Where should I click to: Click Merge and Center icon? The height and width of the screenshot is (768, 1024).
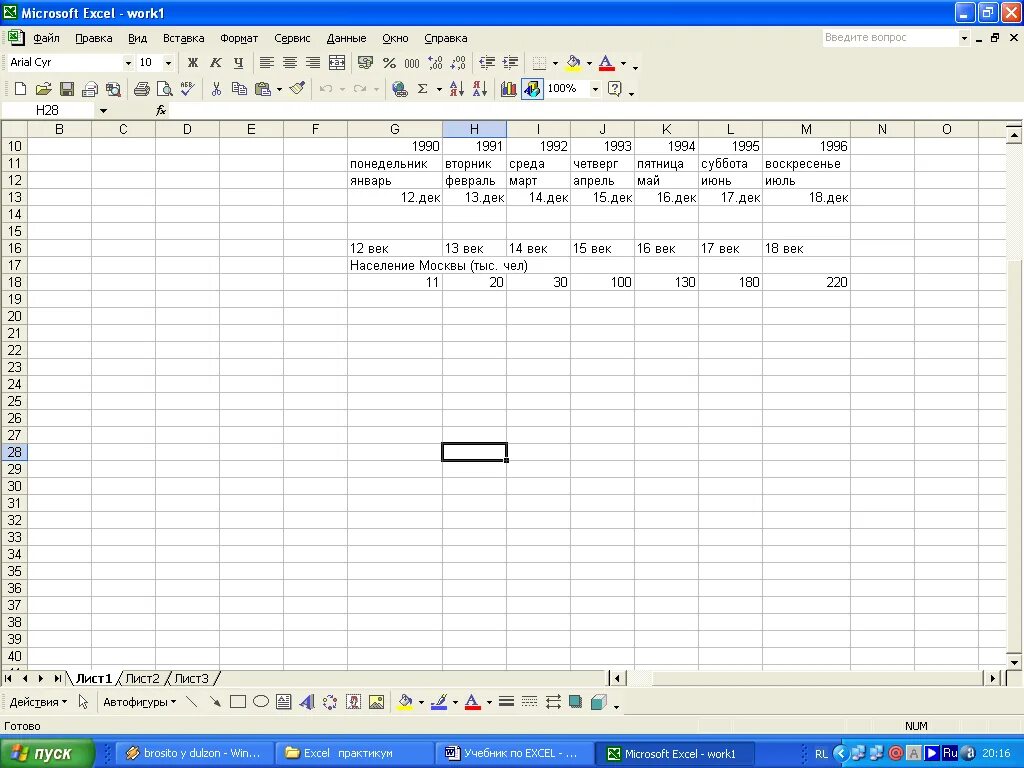337,63
